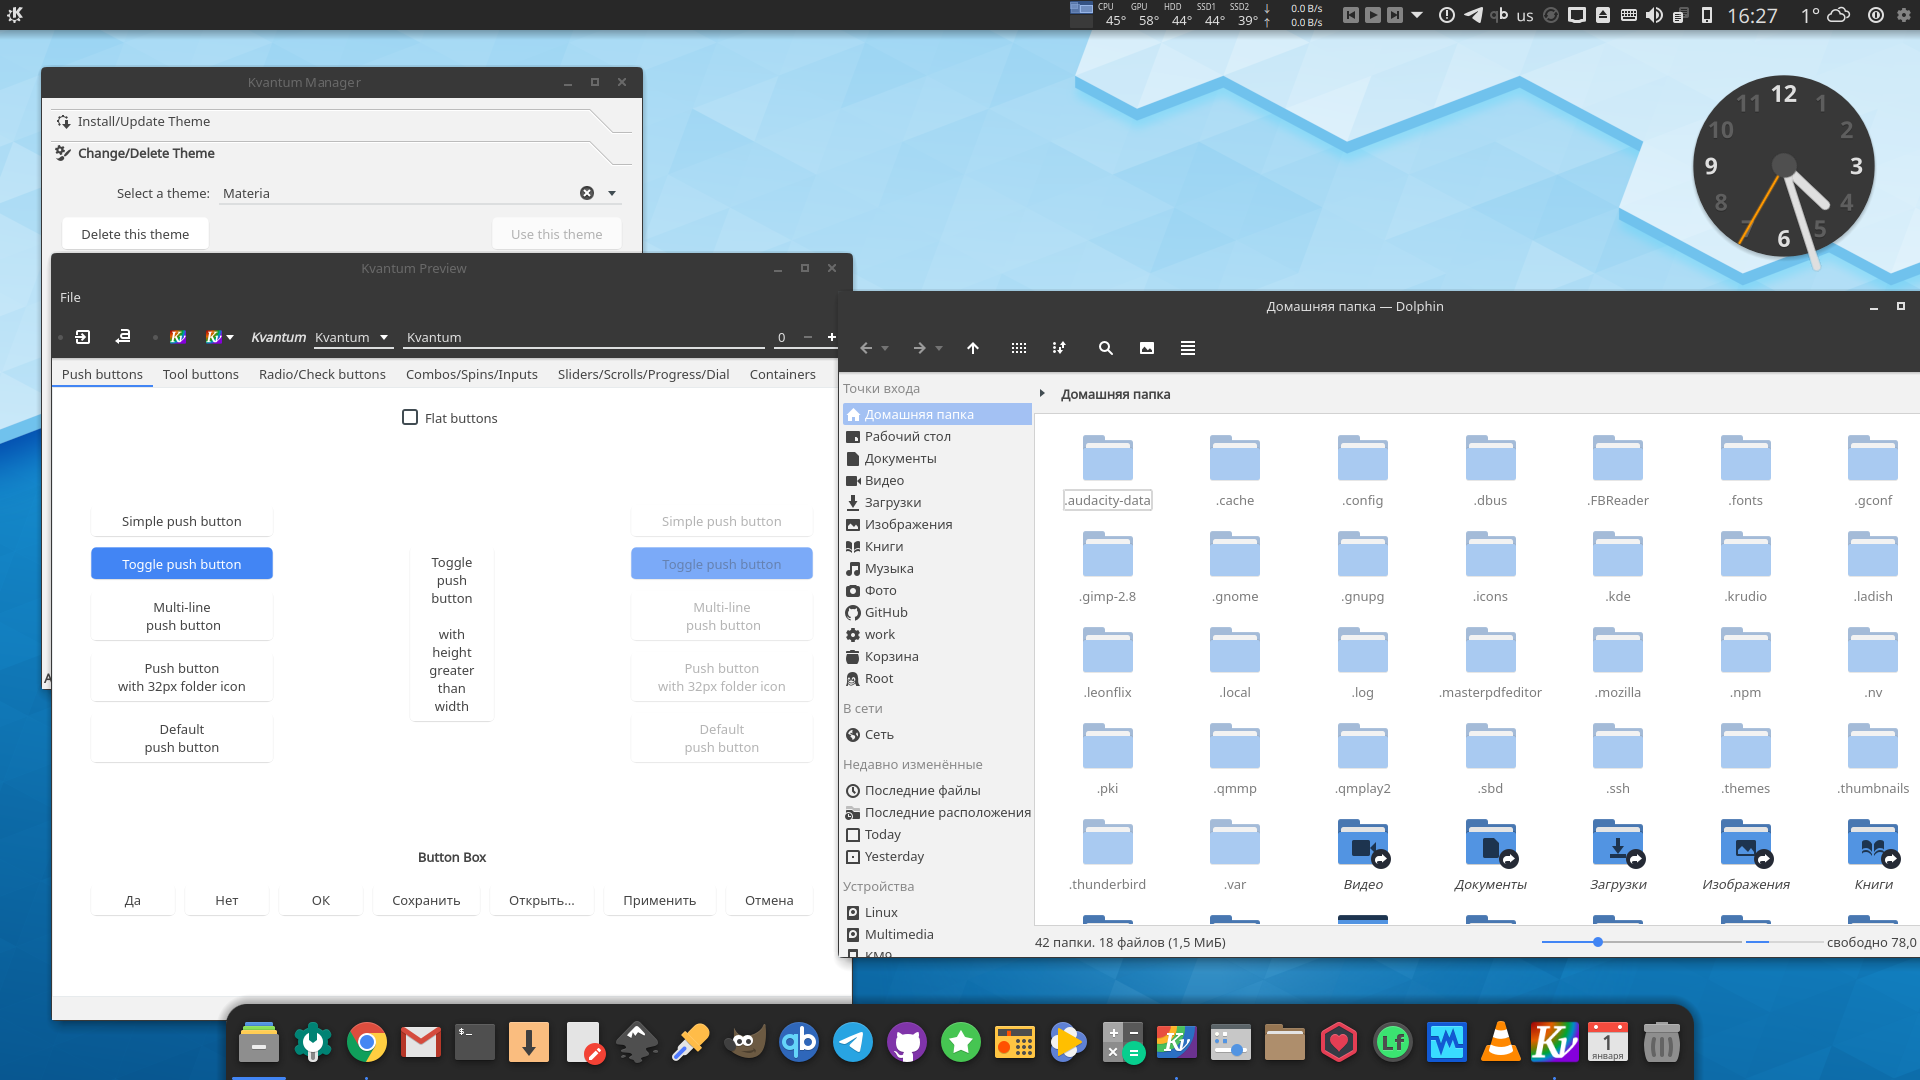This screenshot has width=1920, height=1080.
Task: Open Telegram from the dock
Action: 853,1042
